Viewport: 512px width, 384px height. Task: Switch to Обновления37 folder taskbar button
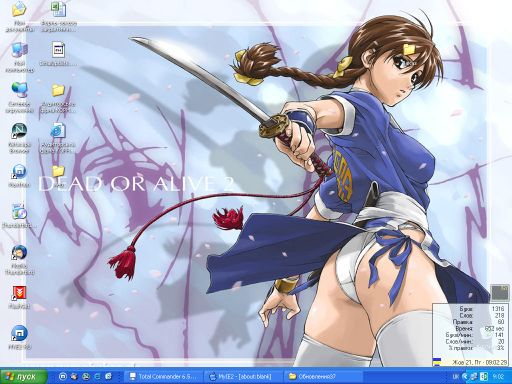click(x=322, y=377)
